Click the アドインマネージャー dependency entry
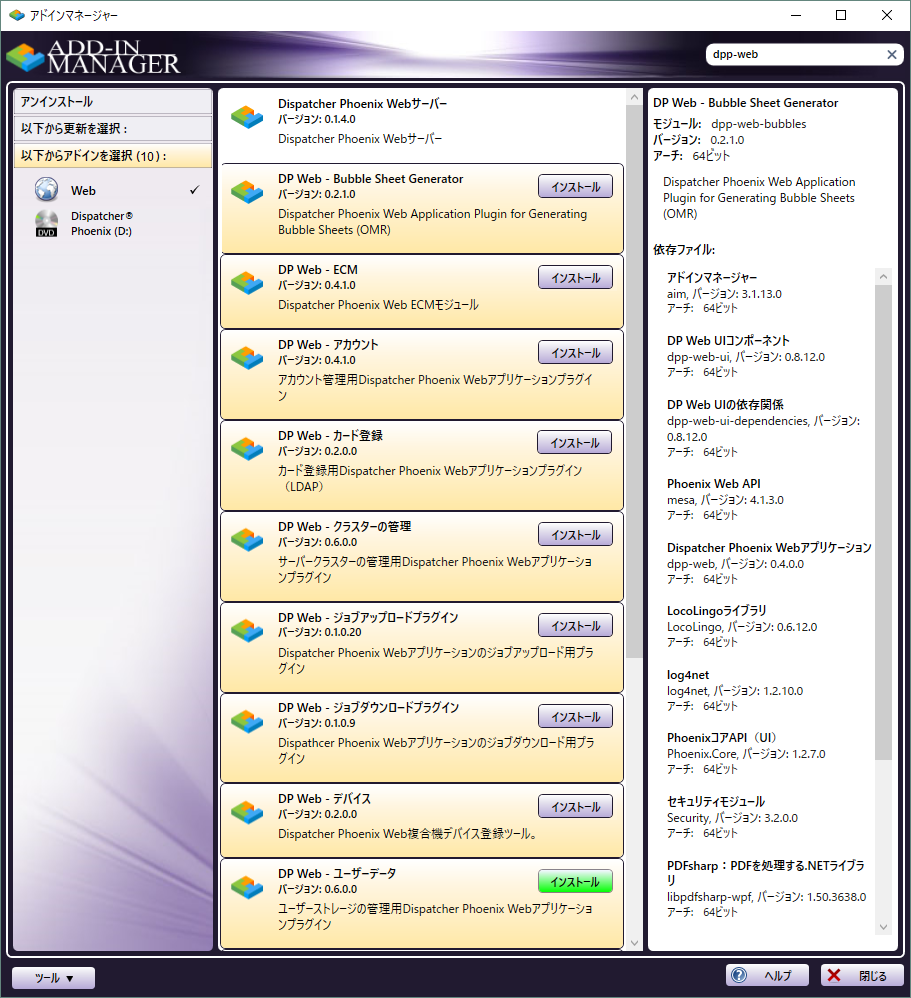 [x=724, y=293]
